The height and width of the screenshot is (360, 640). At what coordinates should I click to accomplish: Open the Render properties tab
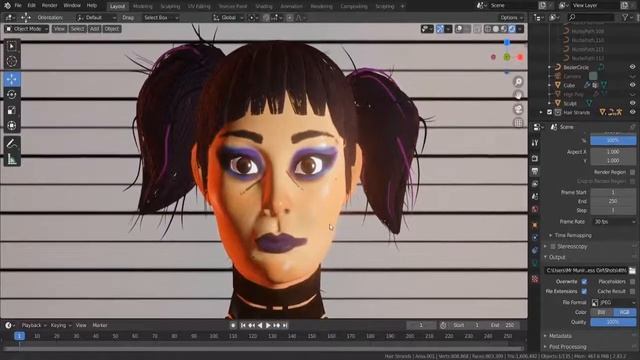[x=535, y=158]
